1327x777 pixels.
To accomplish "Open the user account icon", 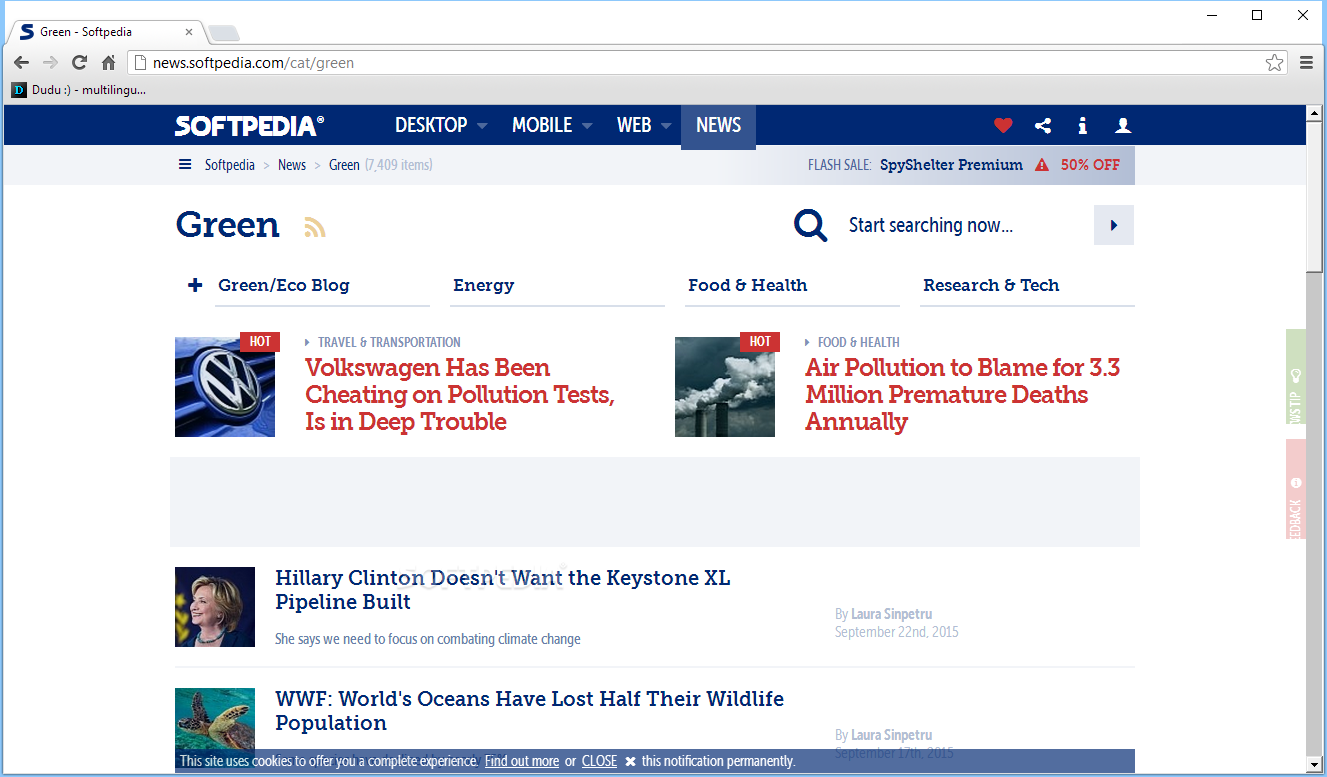I will pos(1123,125).
